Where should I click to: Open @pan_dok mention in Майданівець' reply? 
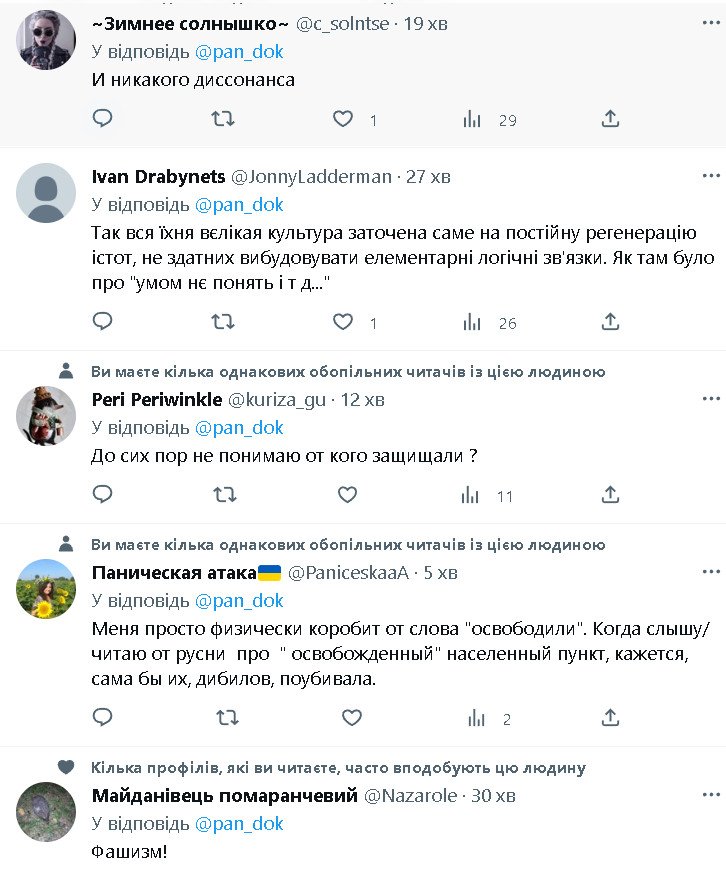coord(239,823)
